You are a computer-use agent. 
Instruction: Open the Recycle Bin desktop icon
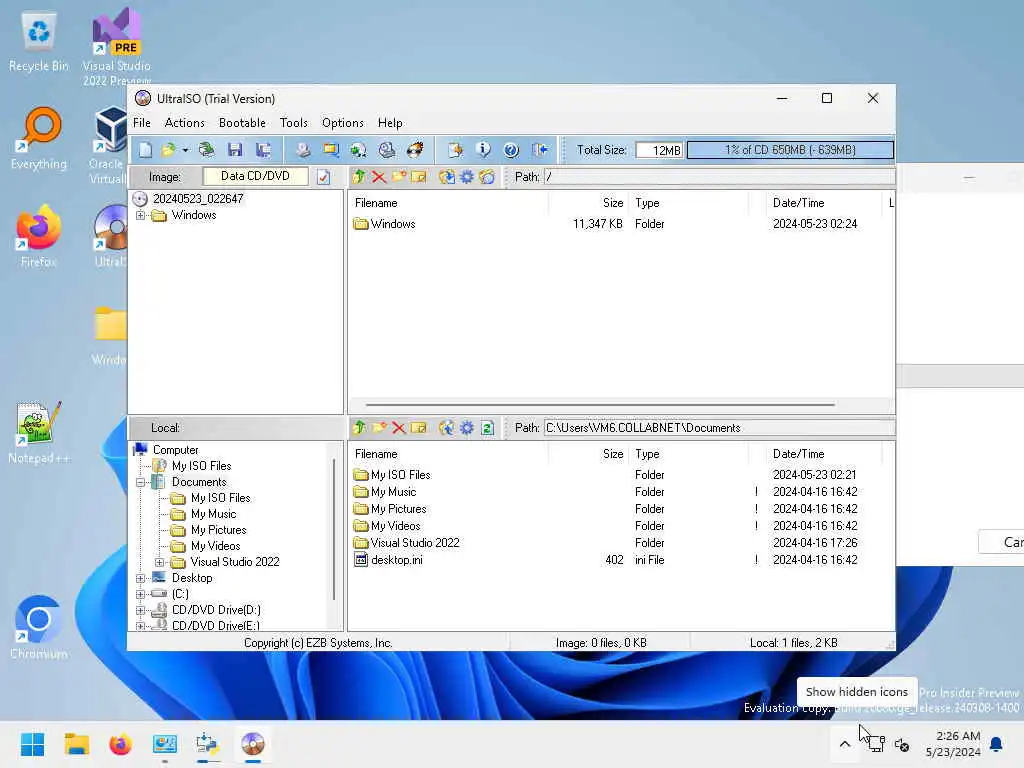[39, 42]
